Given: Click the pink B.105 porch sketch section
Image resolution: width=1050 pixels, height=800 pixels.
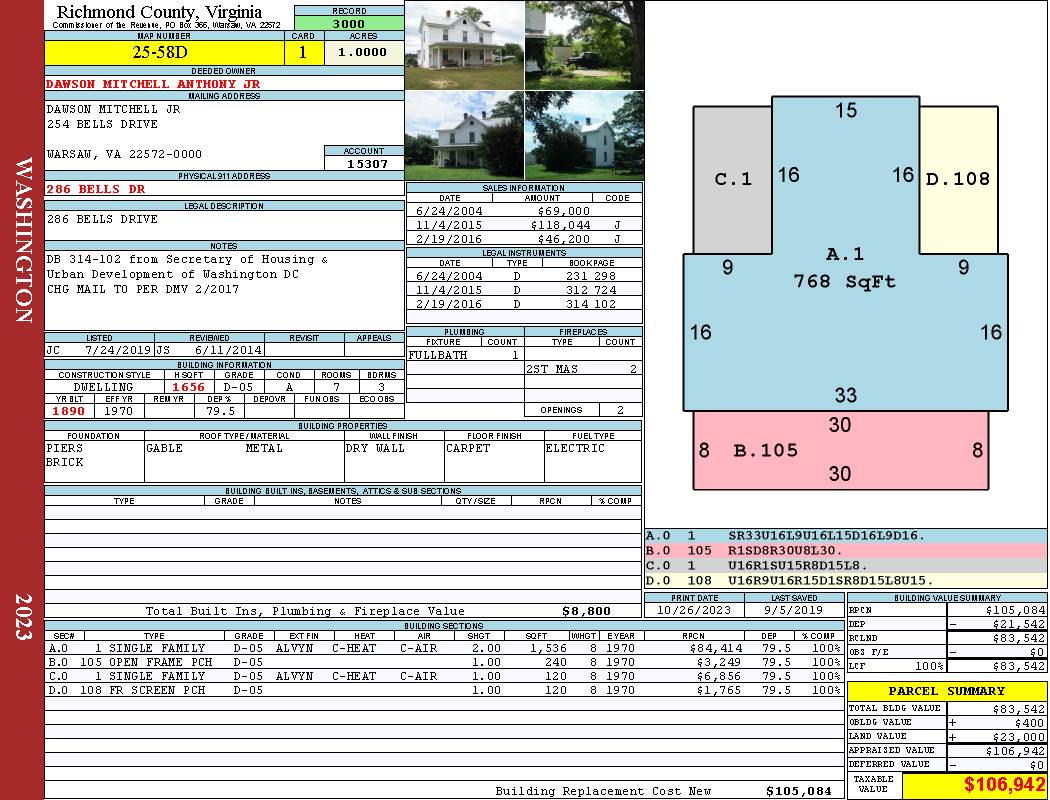Looking at the screenshot, I should coord(840,450).
